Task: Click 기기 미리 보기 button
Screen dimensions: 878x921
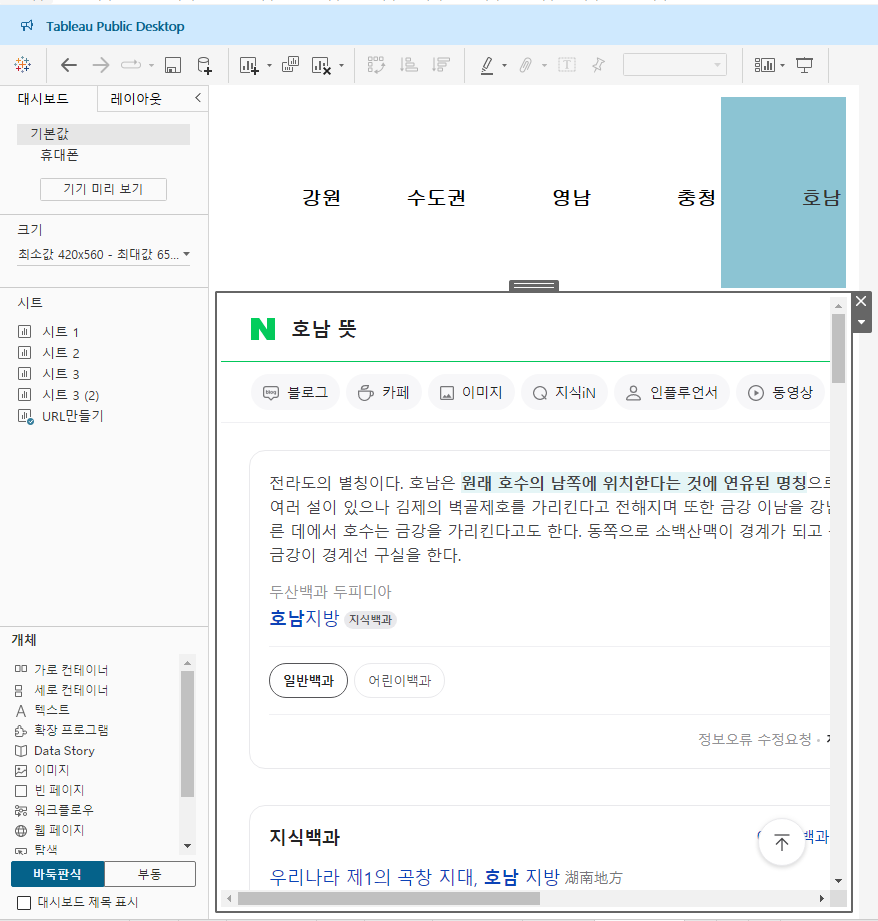Action: pyautogui.click(x=103, y=189)
